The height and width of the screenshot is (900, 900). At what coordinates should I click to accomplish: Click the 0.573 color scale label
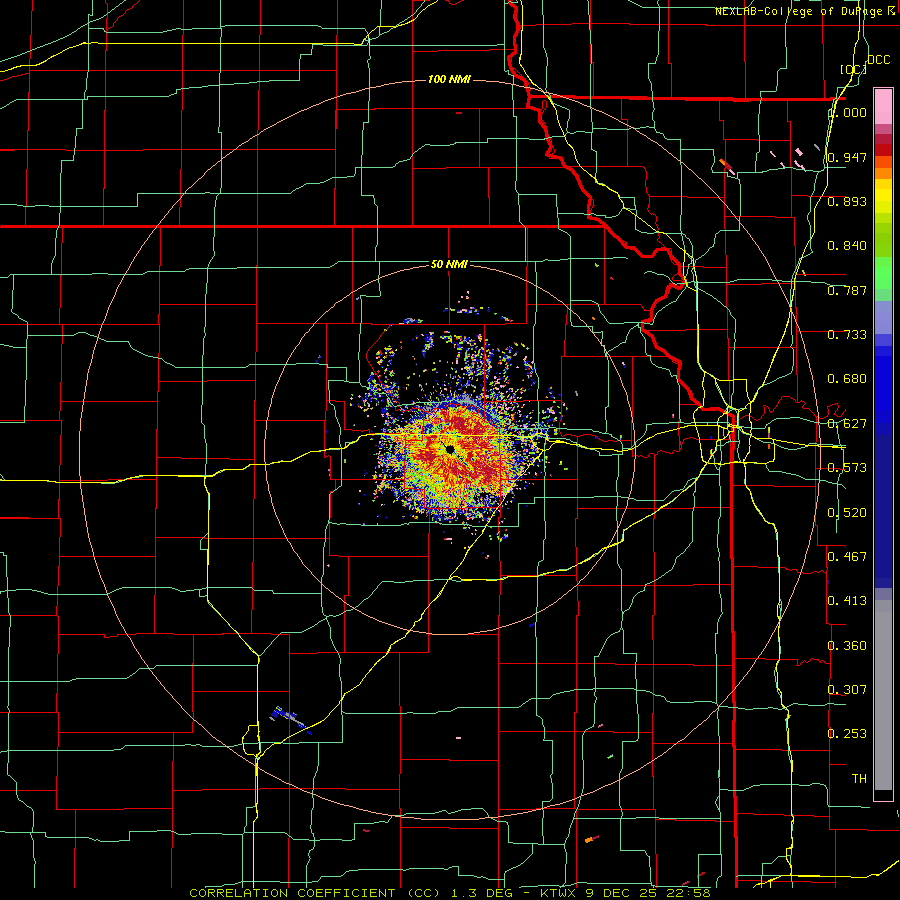pyautogui.click(x=847, y=468)
